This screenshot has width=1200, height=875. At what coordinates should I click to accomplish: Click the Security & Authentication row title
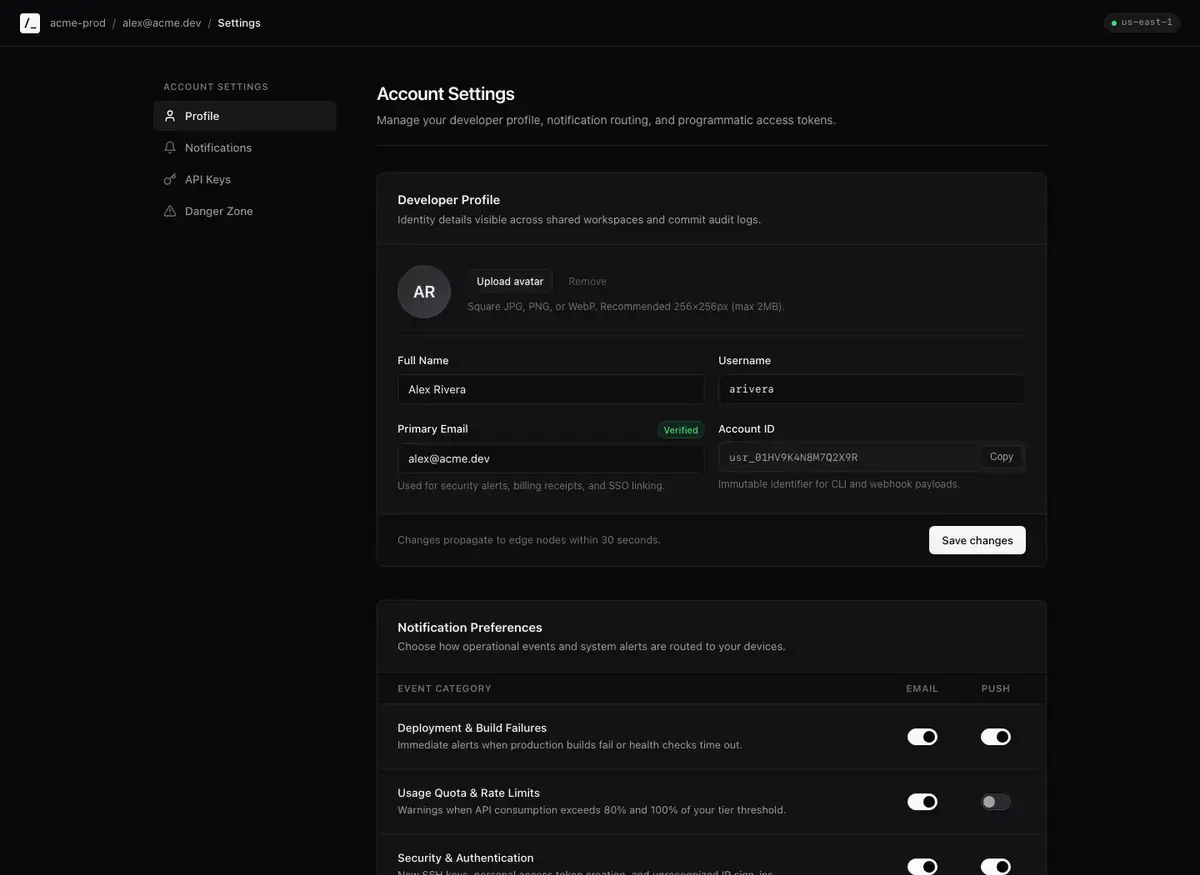(466, 858)
